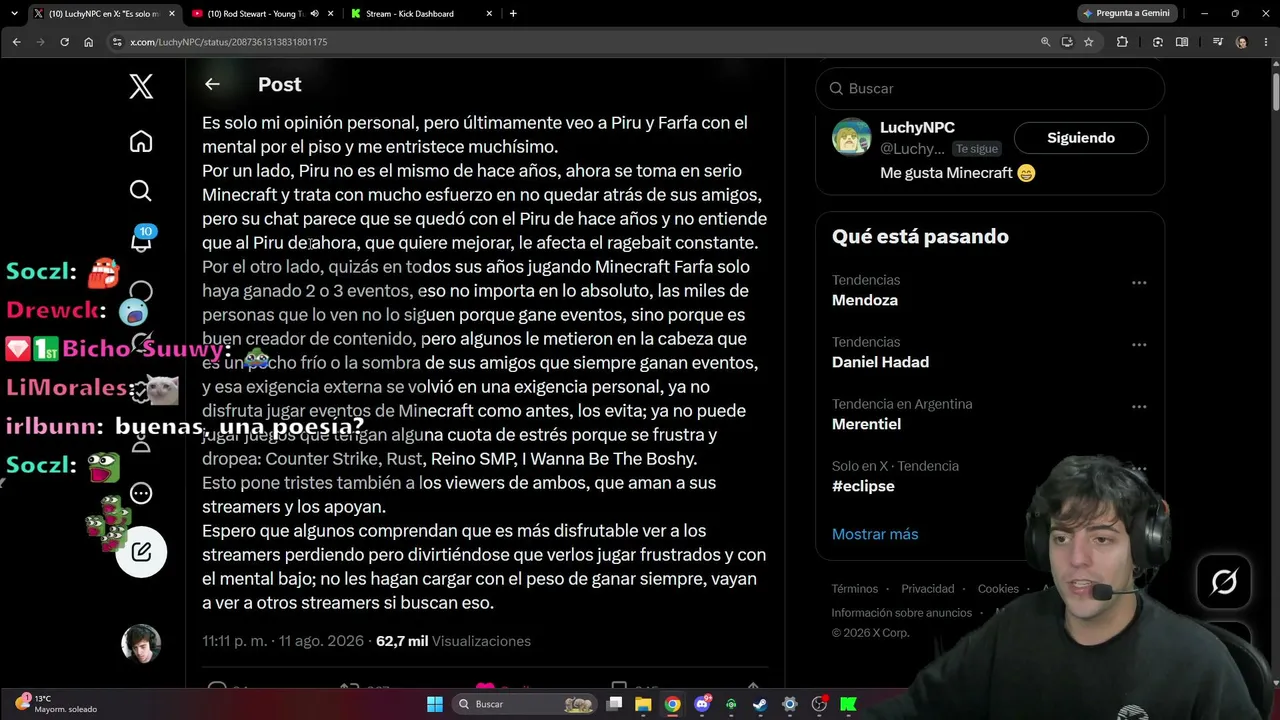1280x720 pixels.
Task: Open the Chrome extensions puzzle icon
Action: click(1122, 42)
